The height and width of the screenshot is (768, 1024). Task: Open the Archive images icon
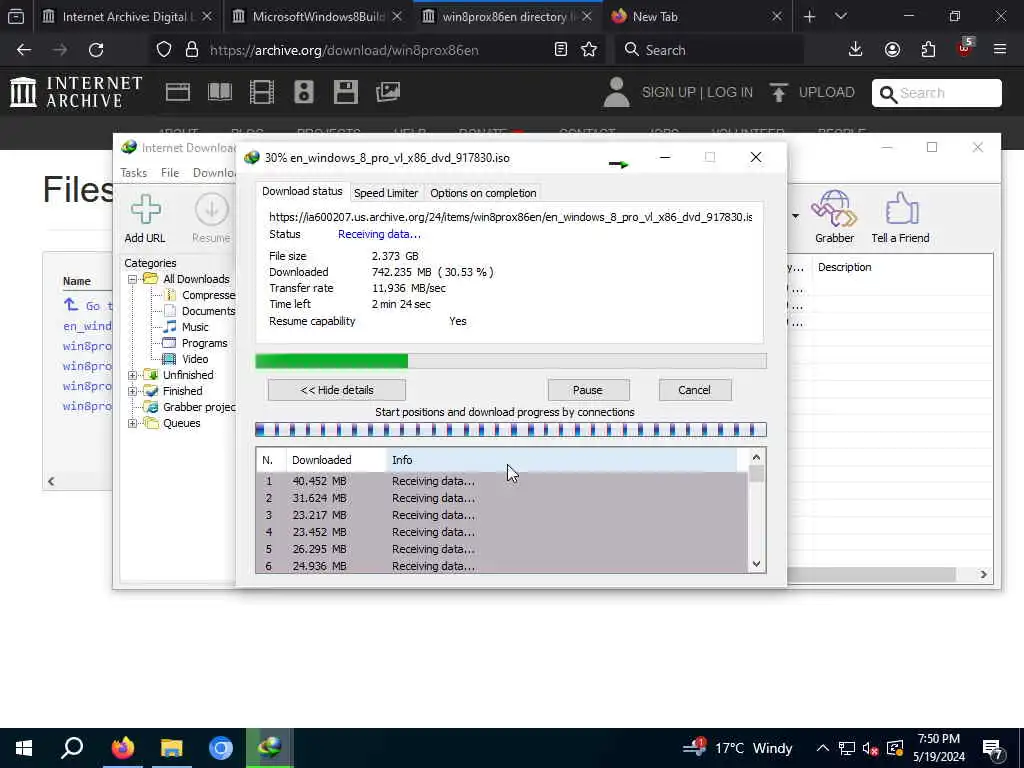(388, 92)
